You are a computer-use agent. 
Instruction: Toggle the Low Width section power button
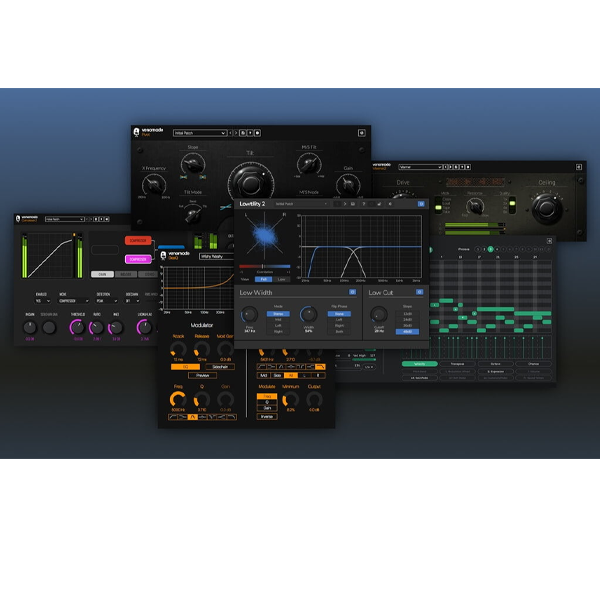pos(352,292)
